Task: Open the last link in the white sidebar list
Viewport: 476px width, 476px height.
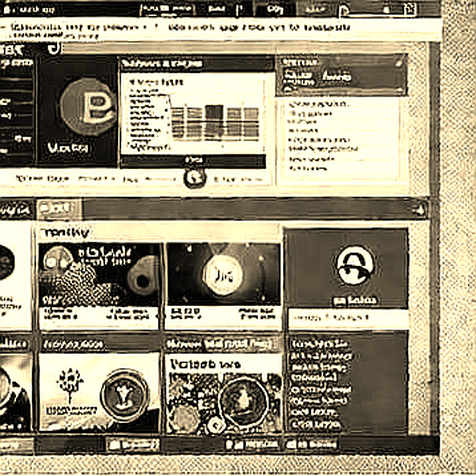Action: [x=307, y=168]
